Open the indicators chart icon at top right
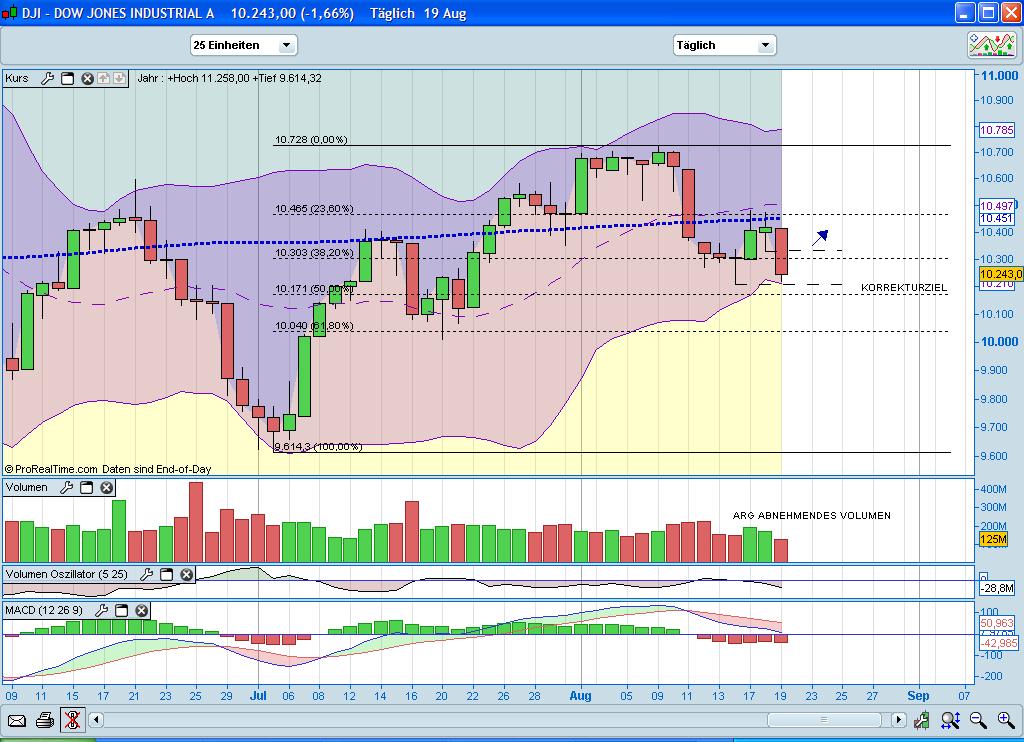 tap(992, 45)
